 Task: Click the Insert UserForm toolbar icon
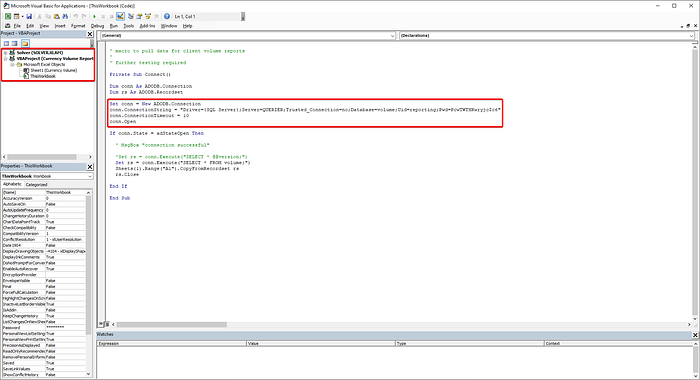[x=16, y=17]
